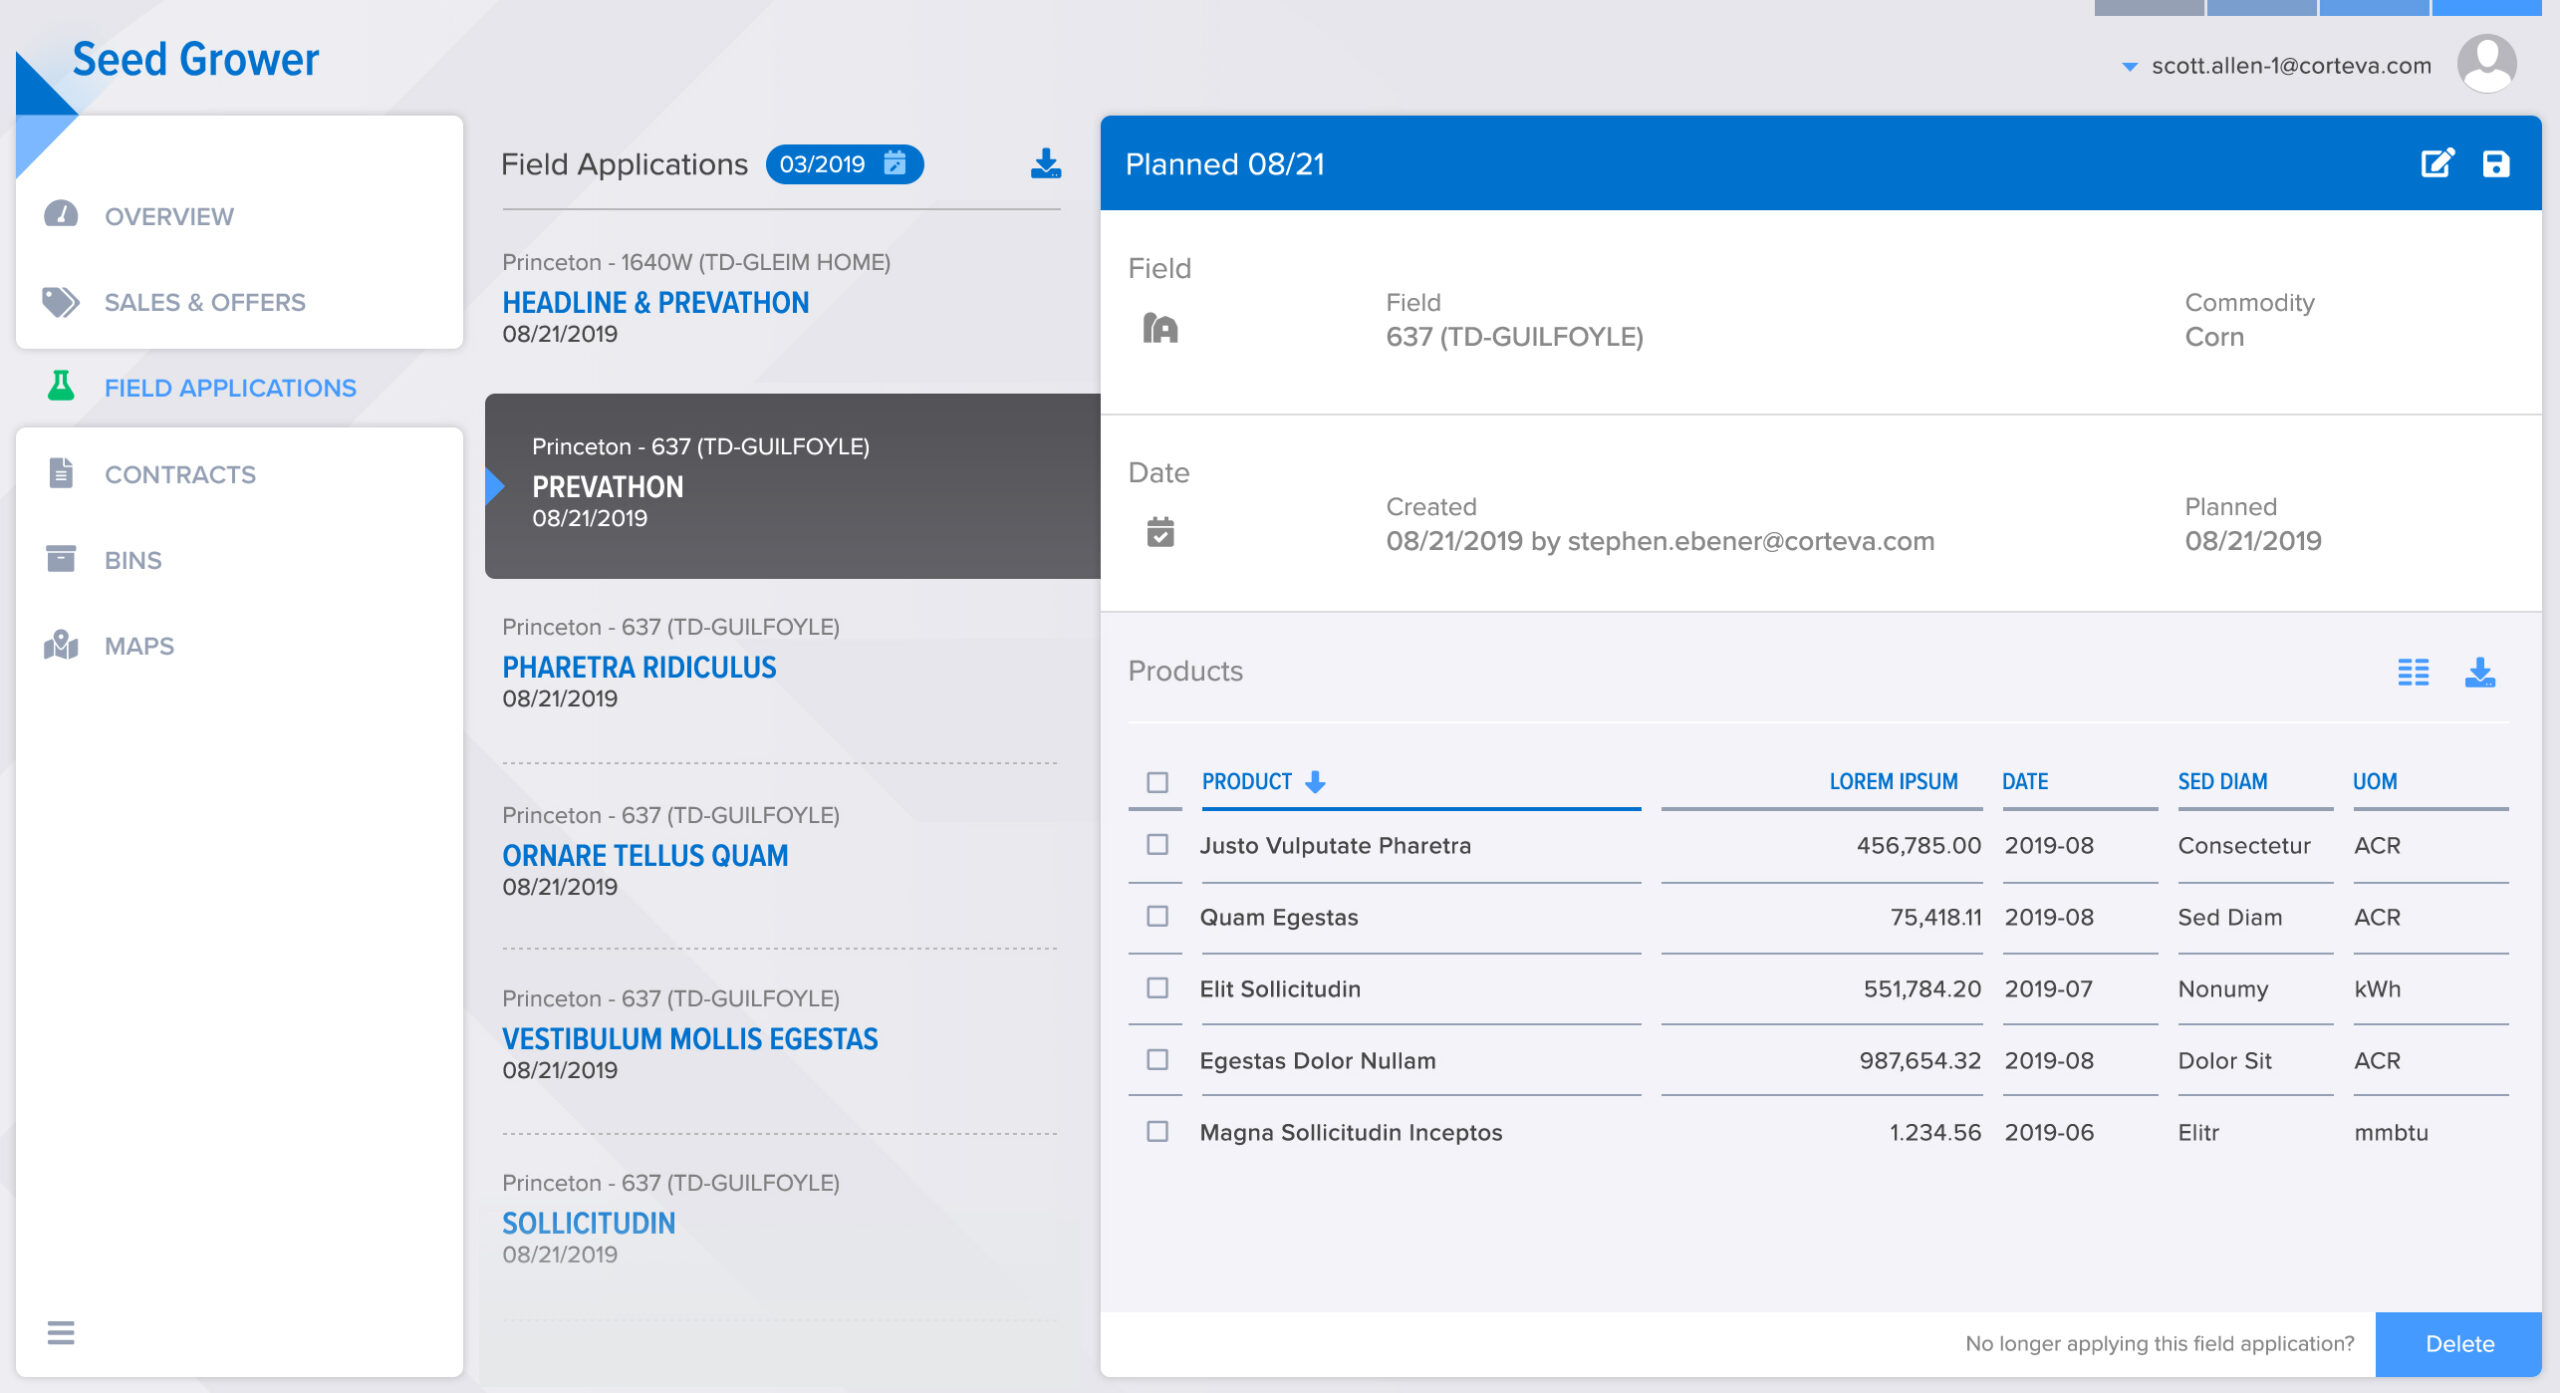Click the amount 75,418.11
Screen dimensions: 2560x1393
(x=1935, y=917)
